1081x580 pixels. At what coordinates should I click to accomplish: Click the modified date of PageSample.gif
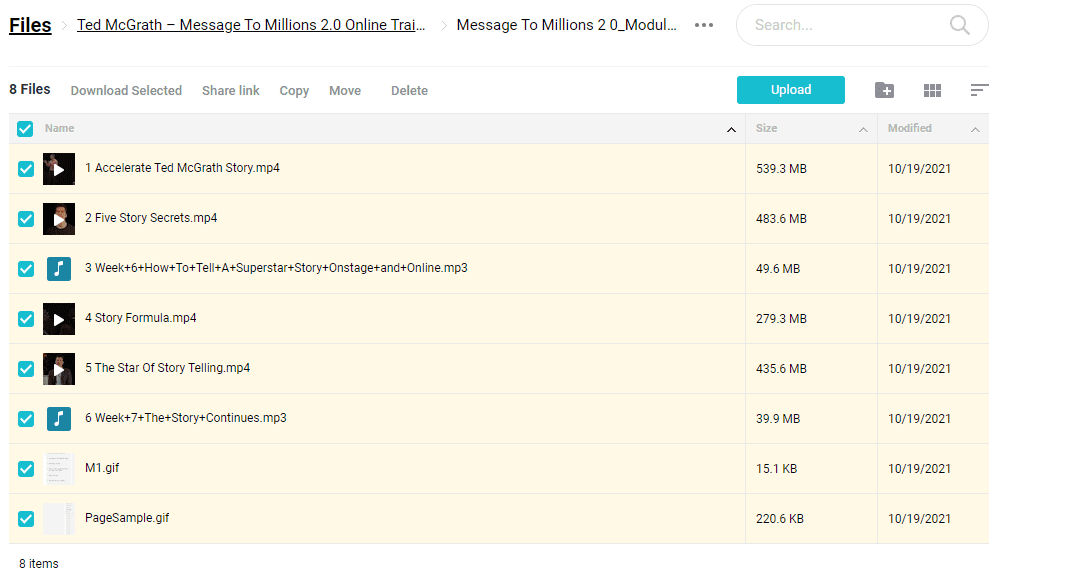(919, 519)
